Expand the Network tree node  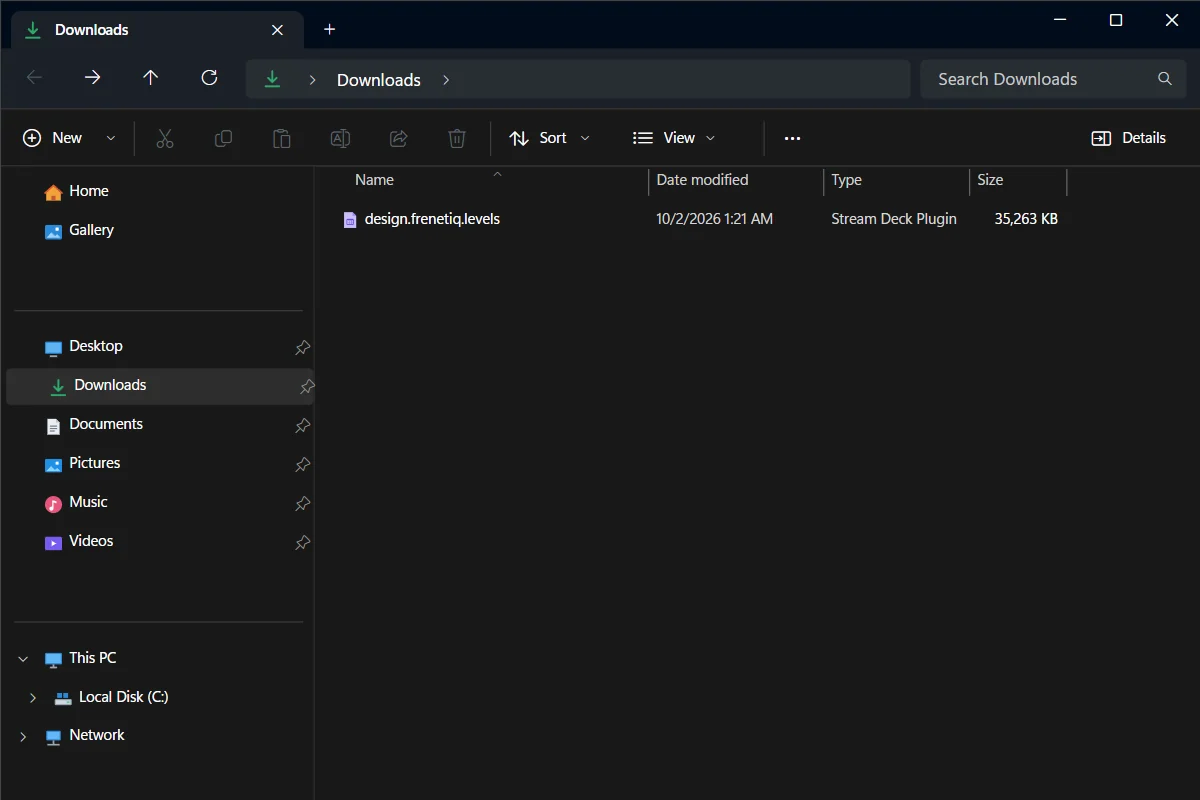23,736
